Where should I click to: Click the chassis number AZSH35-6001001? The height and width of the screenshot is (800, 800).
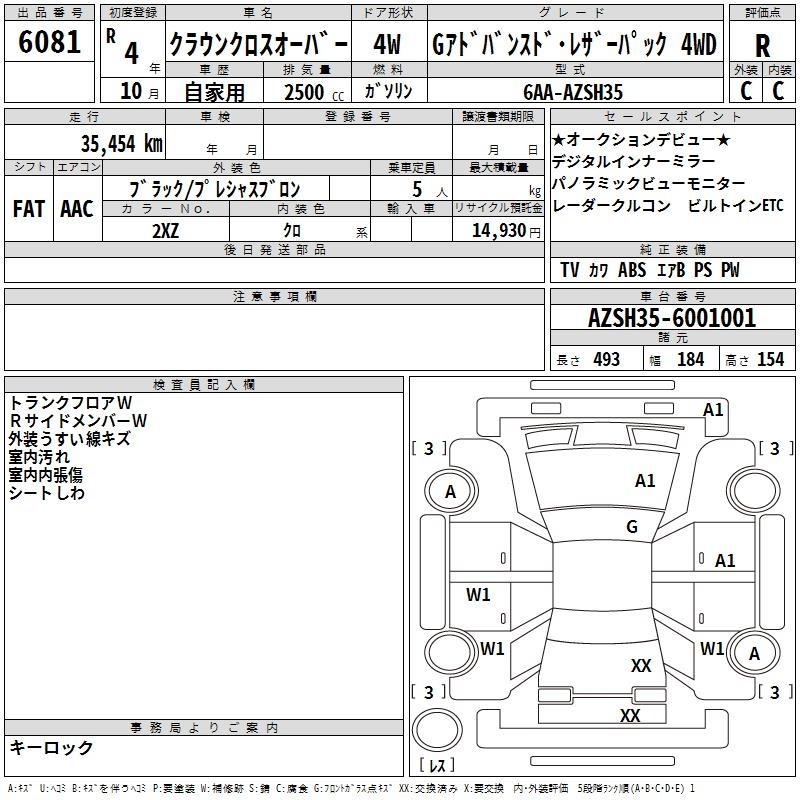point(672,319)
